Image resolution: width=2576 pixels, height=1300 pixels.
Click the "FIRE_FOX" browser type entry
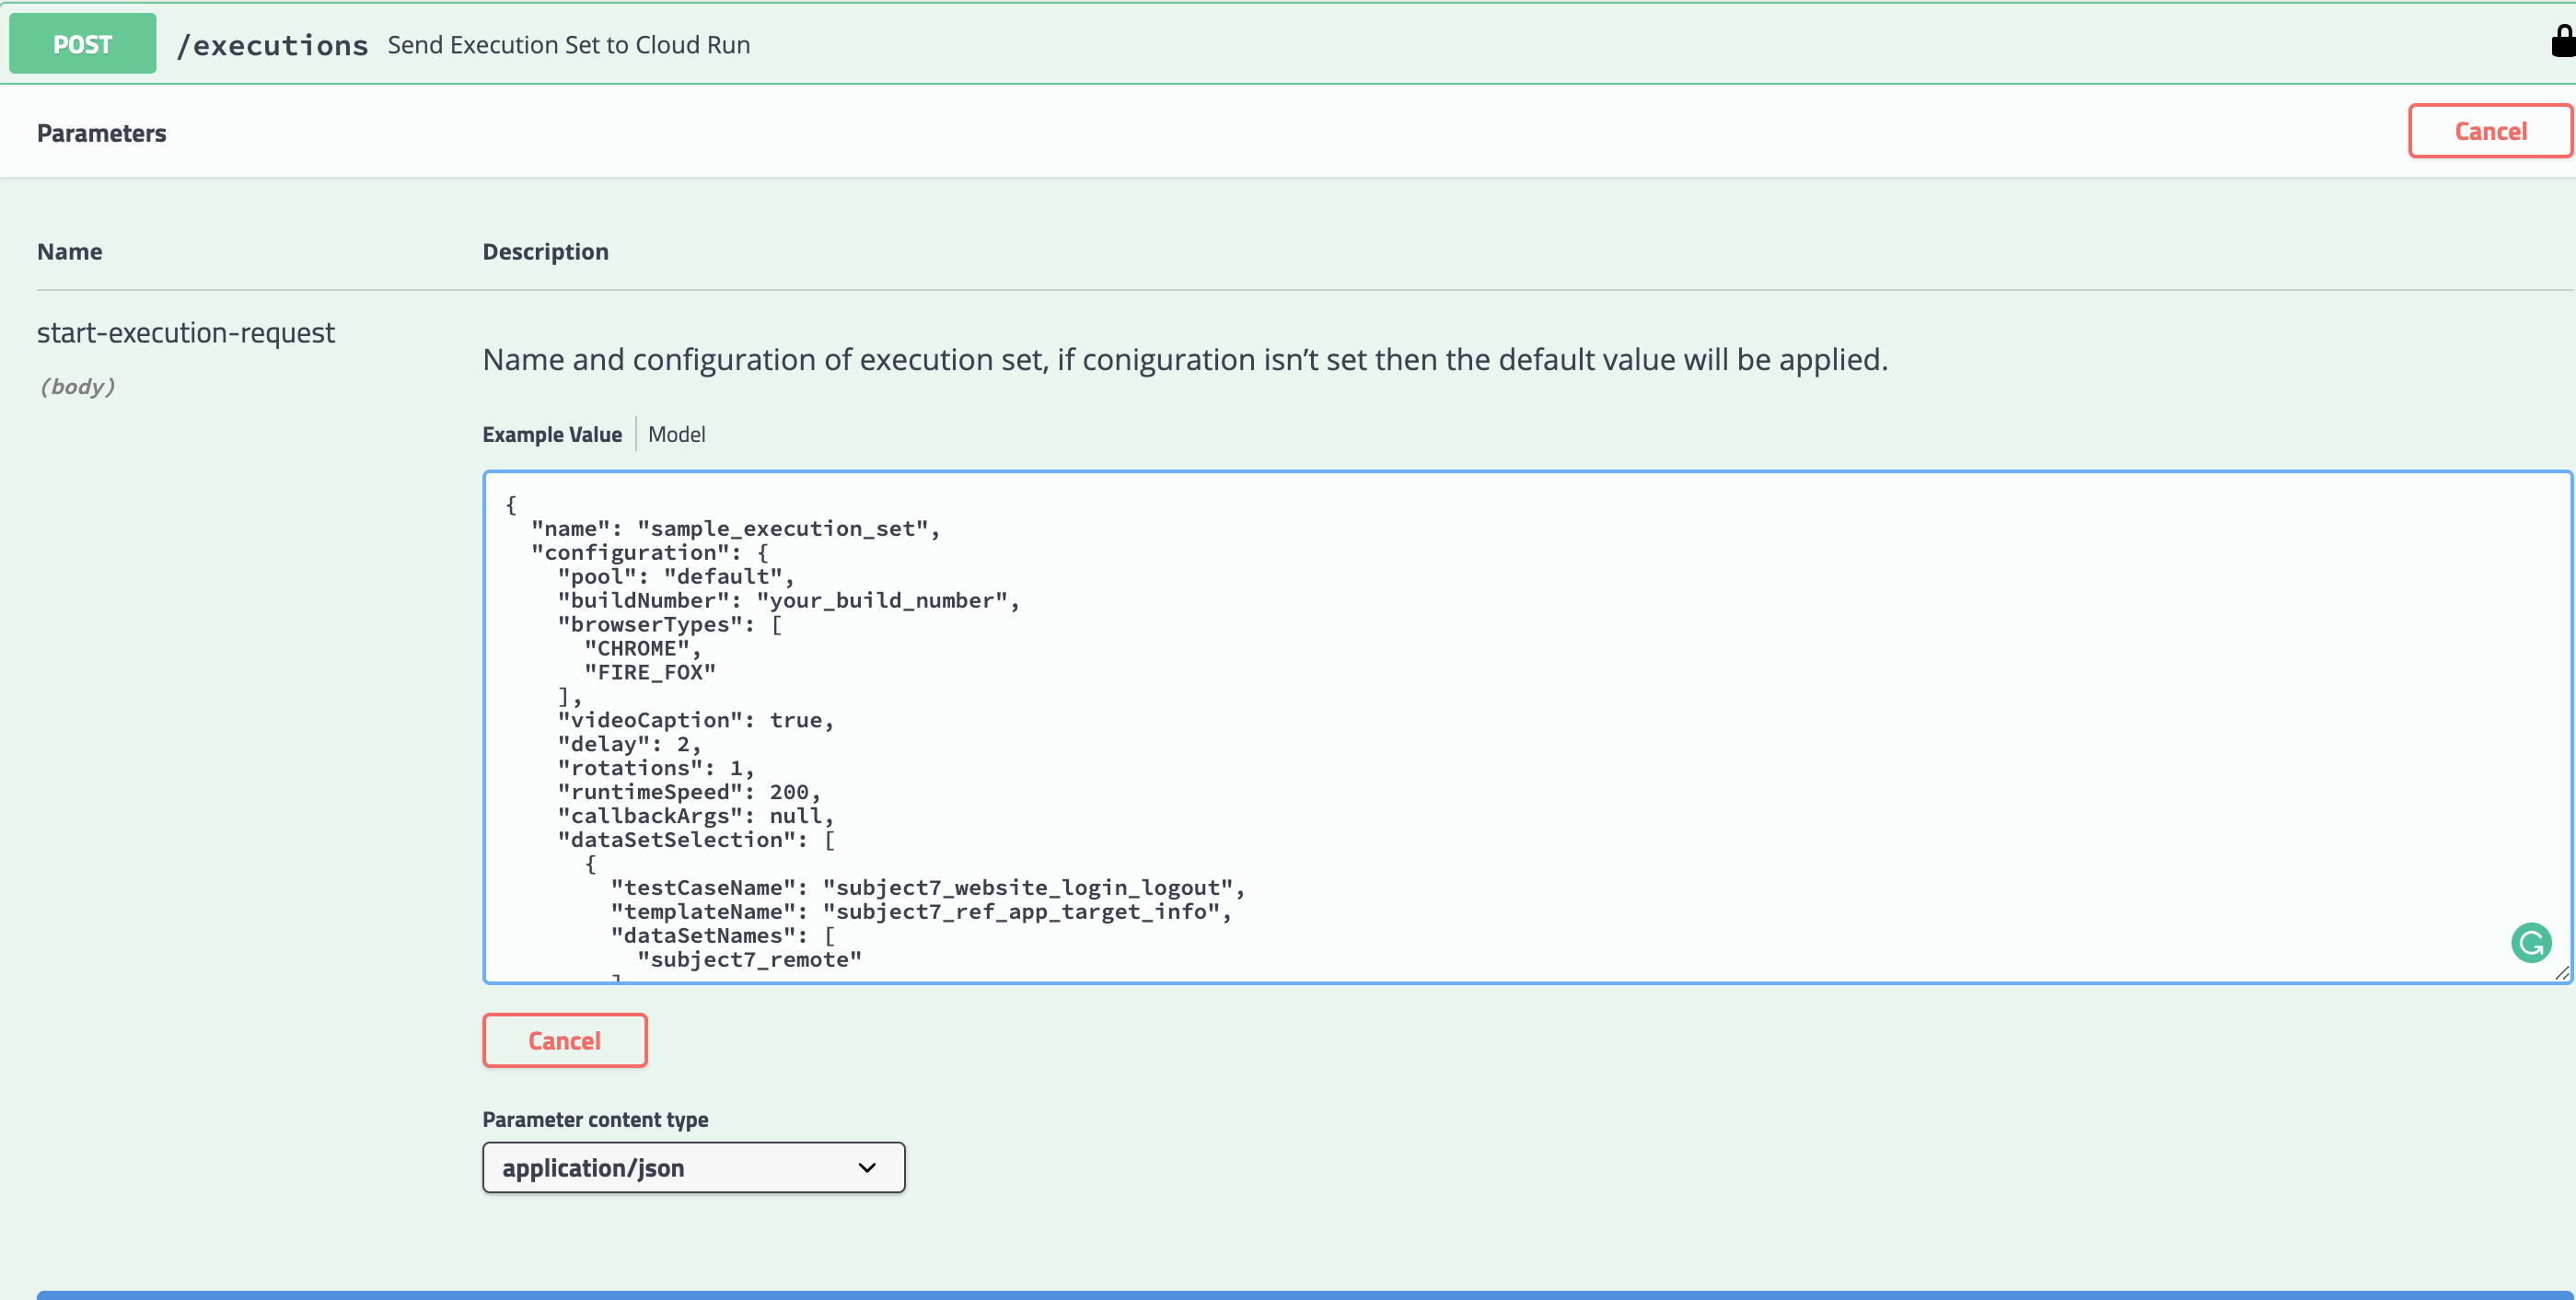(x=650, y=672)
